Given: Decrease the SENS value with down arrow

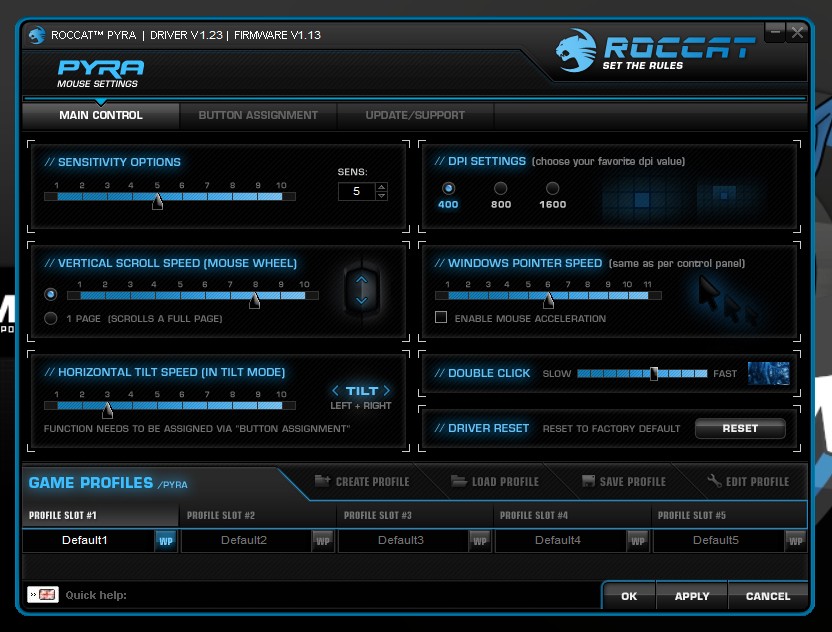Looking at the screenshot, I should [381, 196].
